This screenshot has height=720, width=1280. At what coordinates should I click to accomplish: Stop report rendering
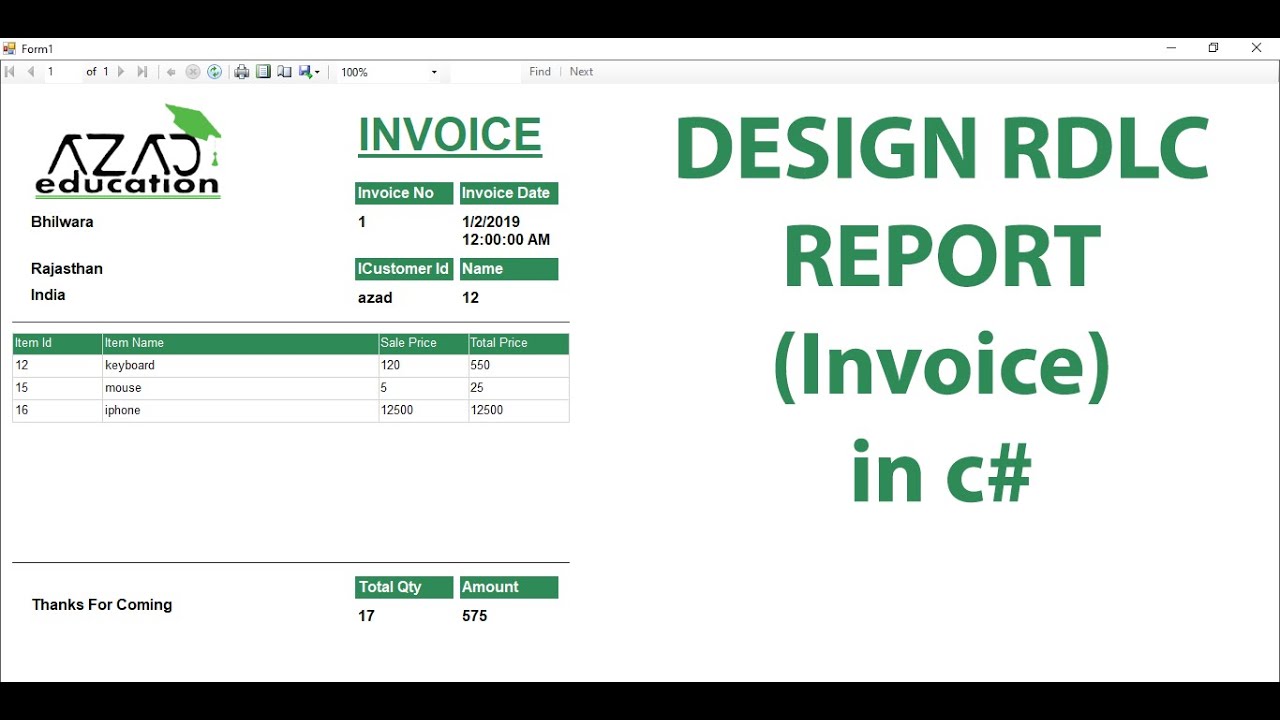coord(193,72)
